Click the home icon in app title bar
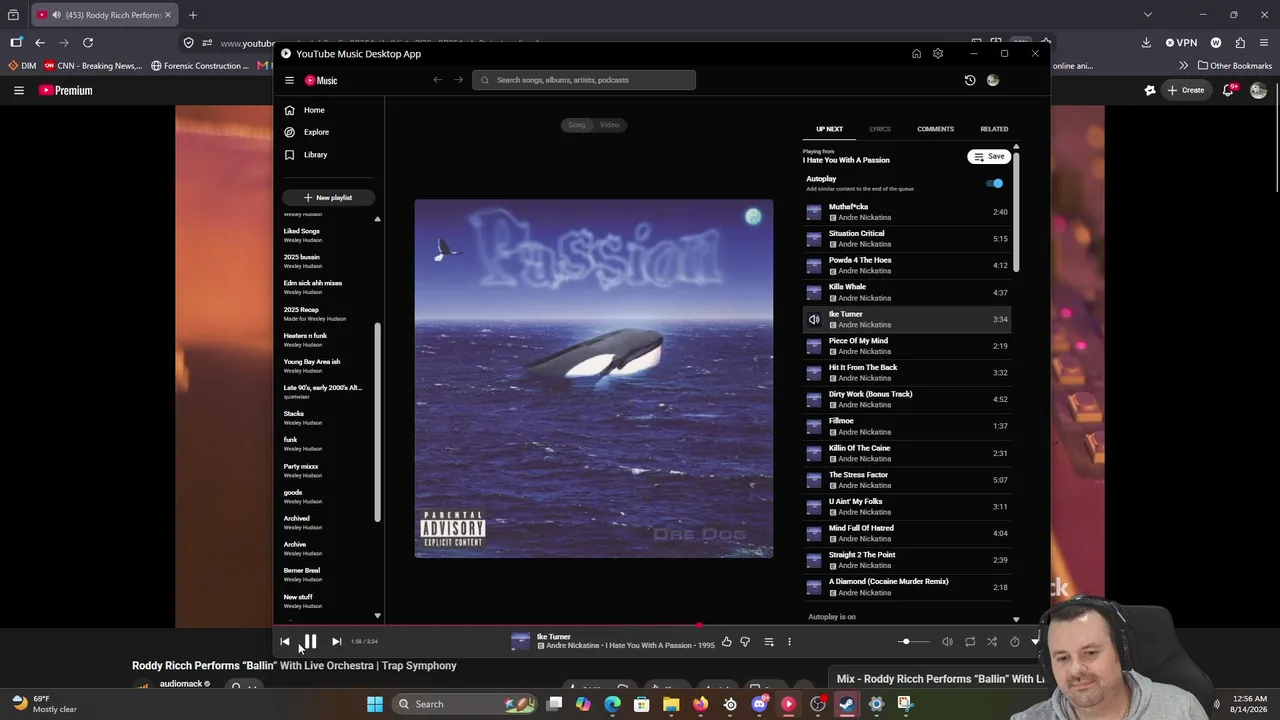This screenshot has width=1280, height=720. pyautogui.click(x=916, y=54)
